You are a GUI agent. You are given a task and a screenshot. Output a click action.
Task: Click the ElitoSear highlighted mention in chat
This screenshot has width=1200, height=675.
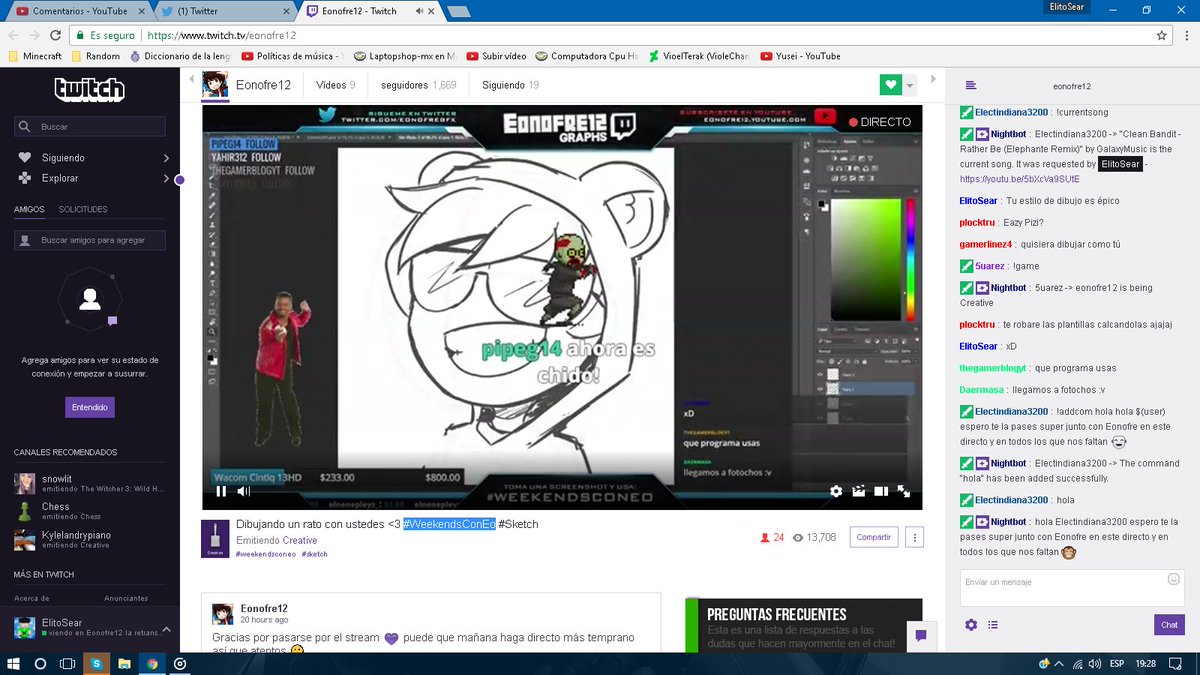[x=1119, y=164]
